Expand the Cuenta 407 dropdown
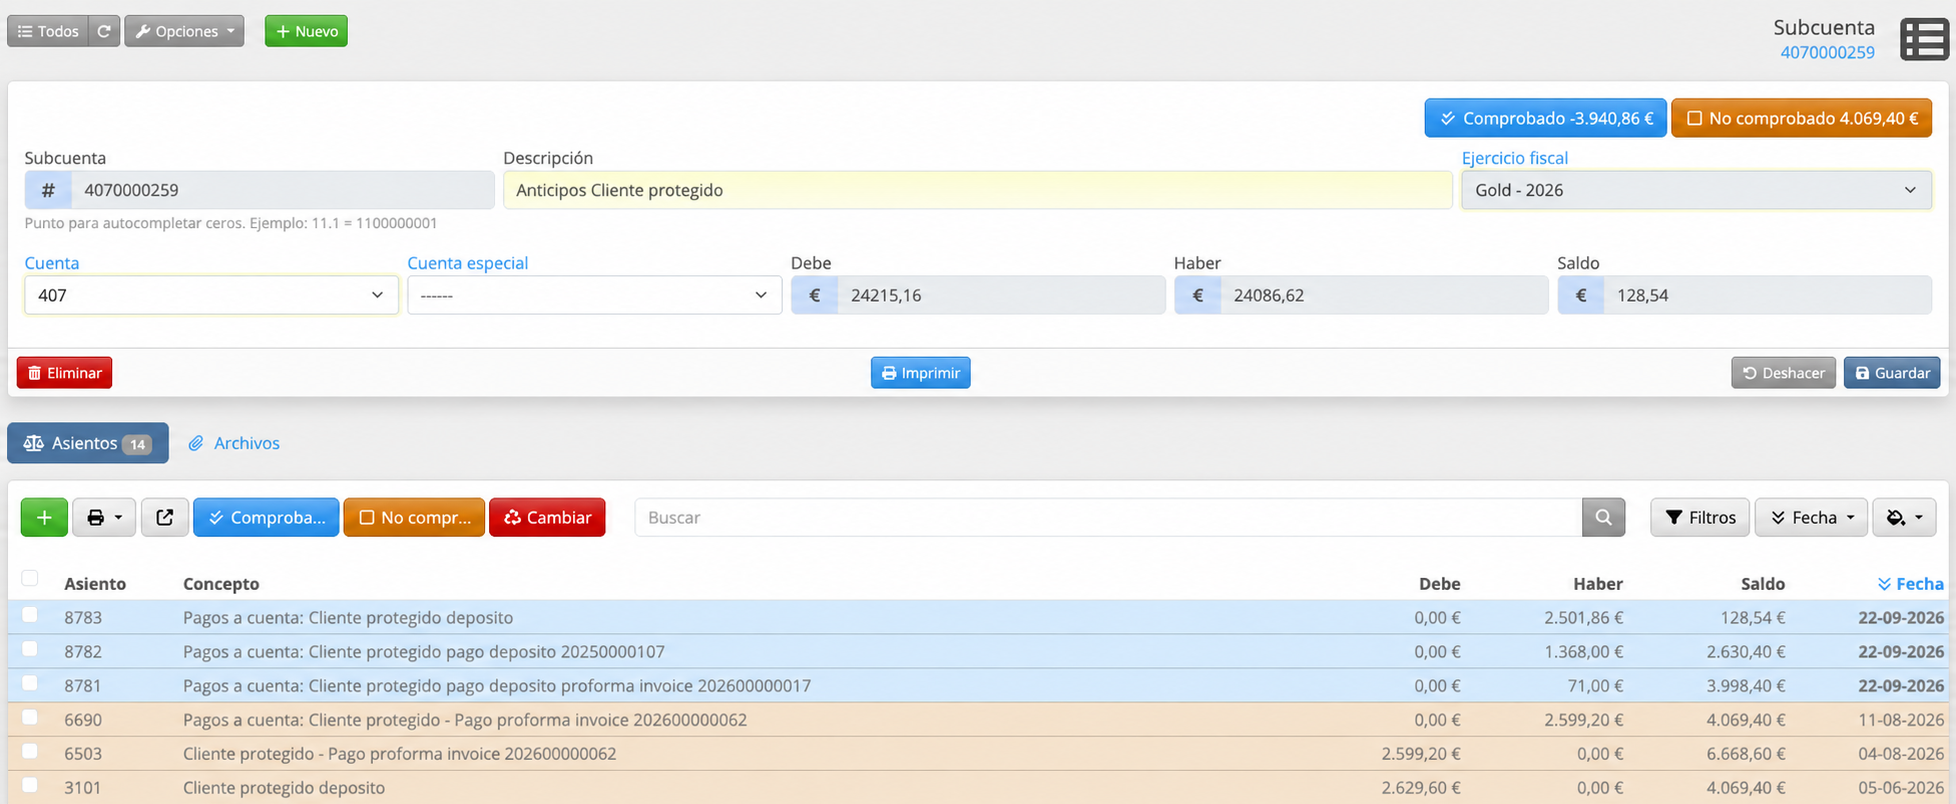This screenshot has height=804, width=1956. coord(211,295)
